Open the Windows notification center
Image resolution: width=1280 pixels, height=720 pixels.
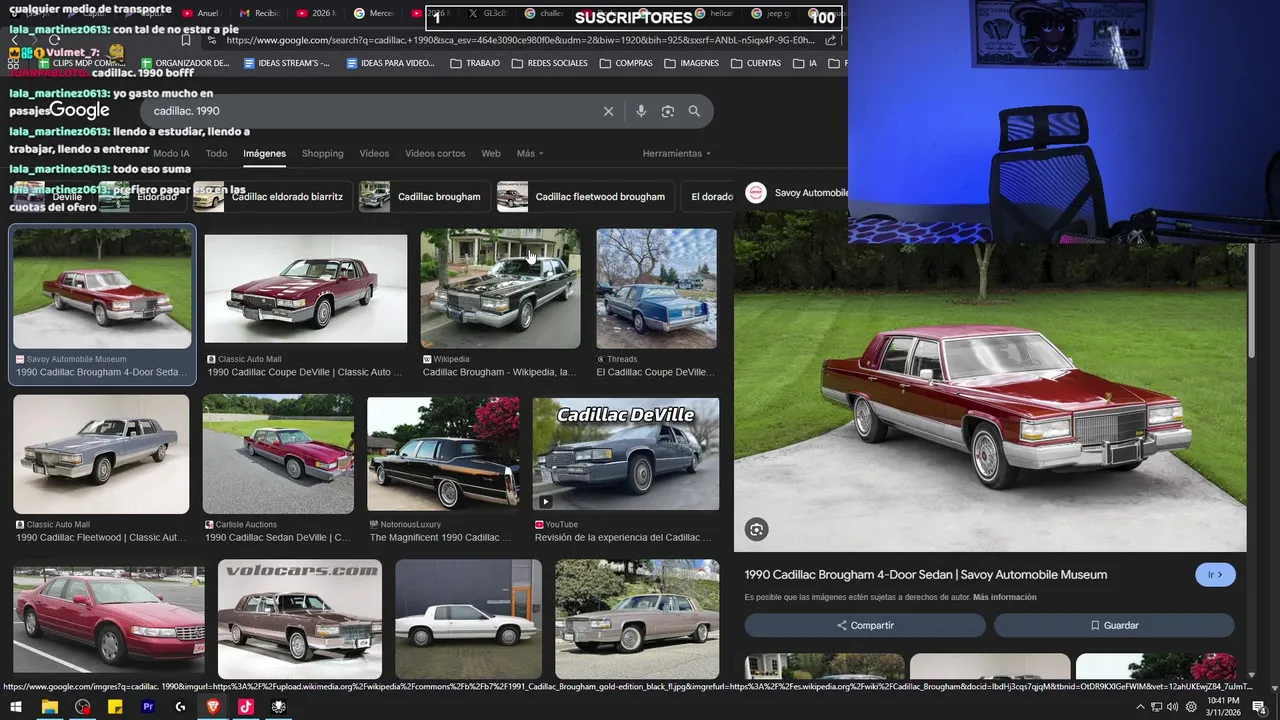click(1259, 707)
